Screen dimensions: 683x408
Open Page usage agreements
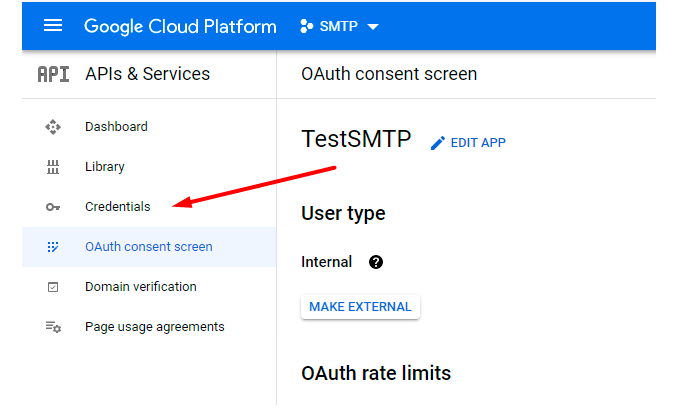point(154,327)
